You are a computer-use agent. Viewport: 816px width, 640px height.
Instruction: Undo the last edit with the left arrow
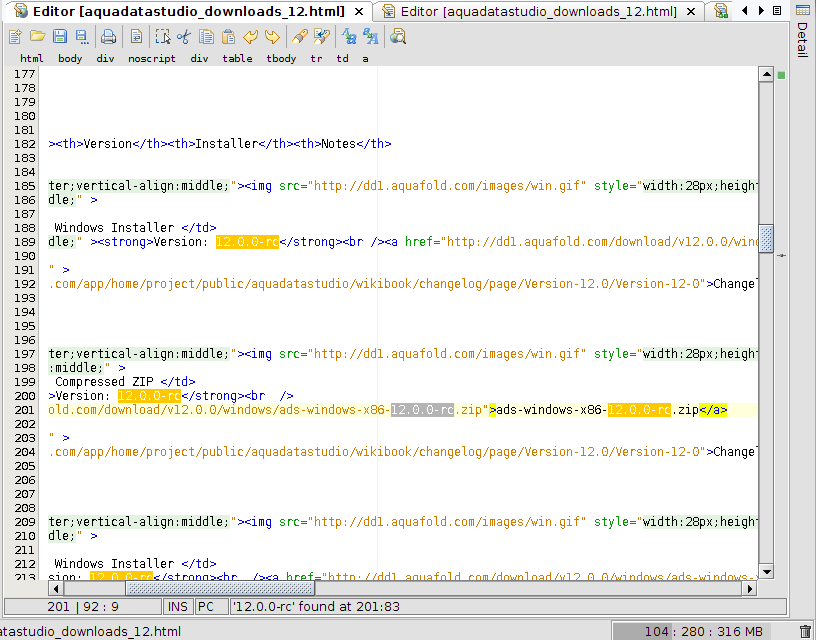point(250,36)
